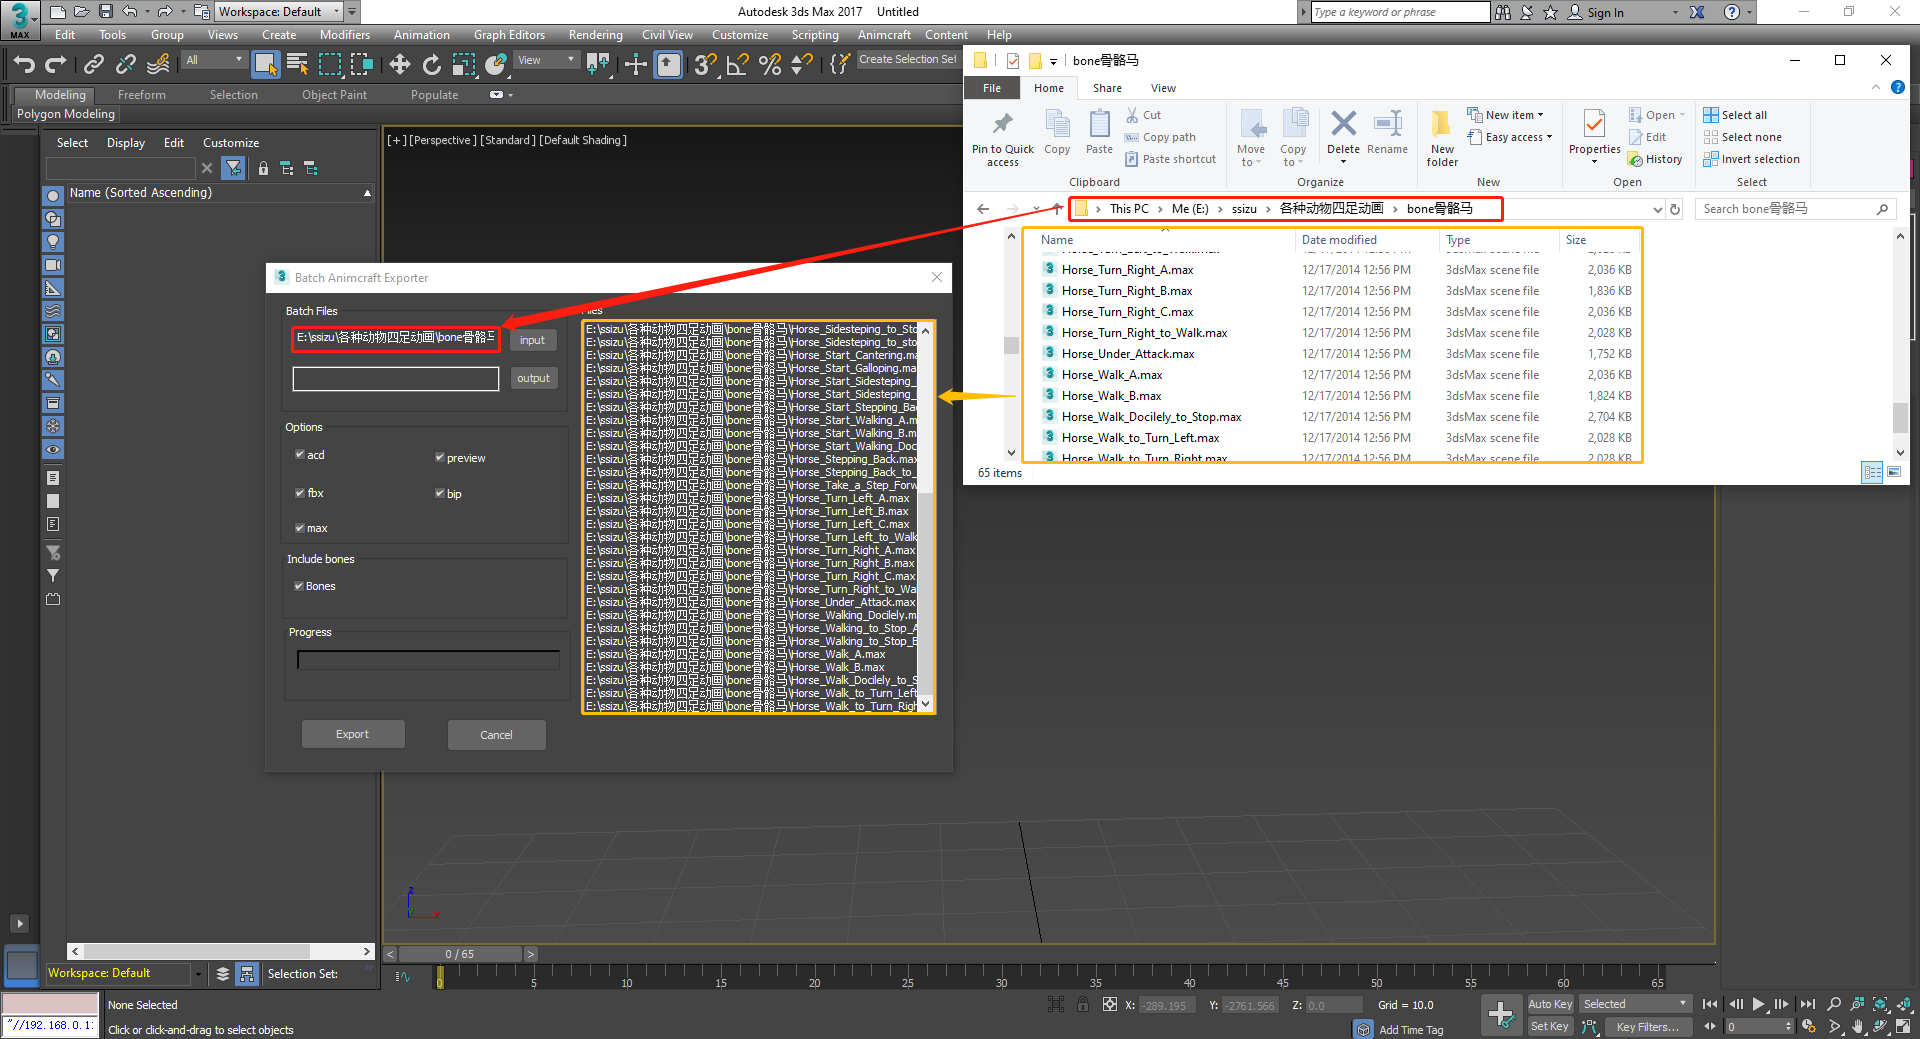Click the Export button
Viewport: 1920px width, 1039px height.
click(x=353, y=734)
